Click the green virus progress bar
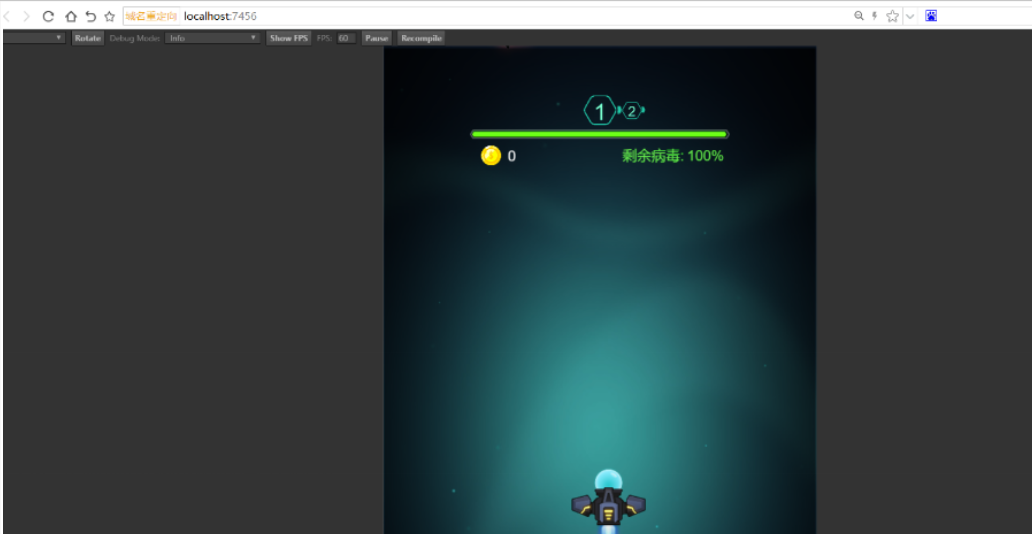The height and width of the screenshot is (534, 1032). (599, 134)
